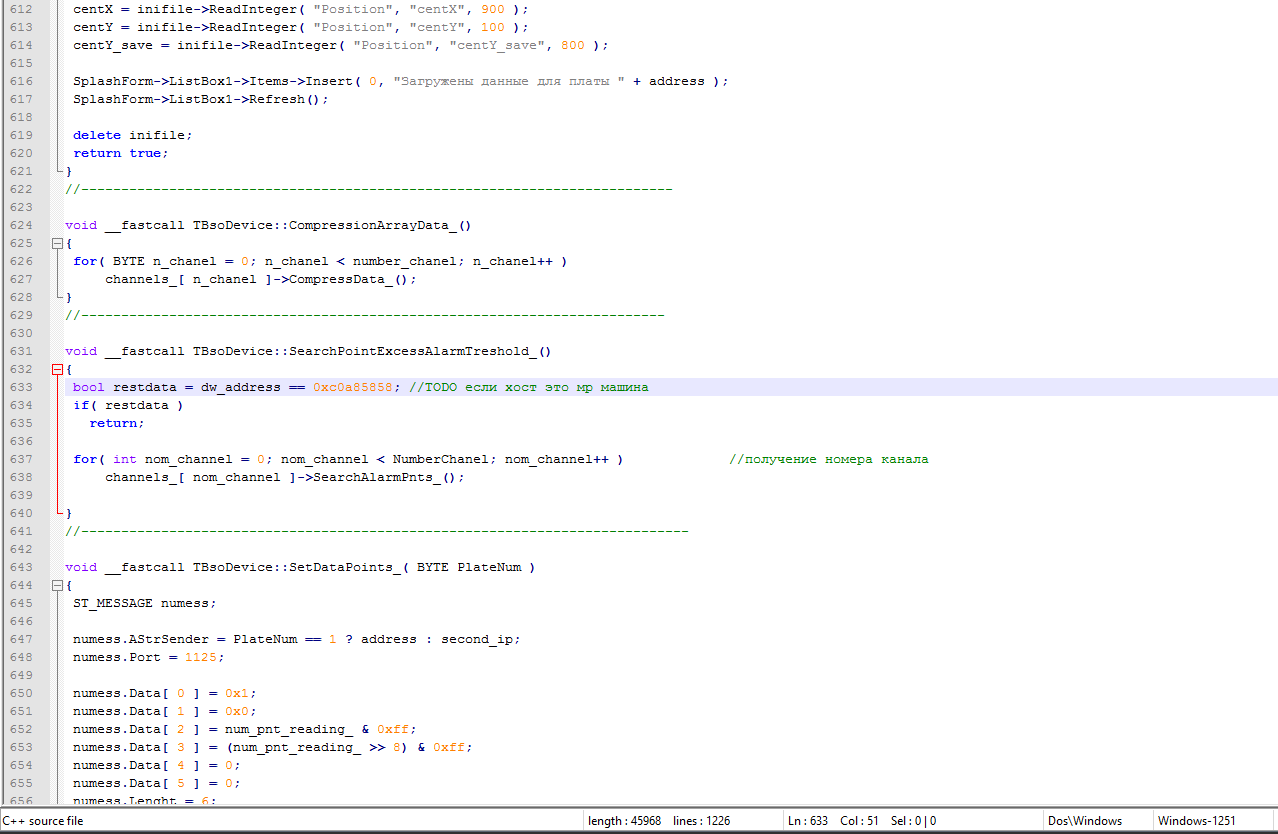1278x834 pixels.
Task: Click the 'Refresh()' call on line 617
Action: [285, 99]
